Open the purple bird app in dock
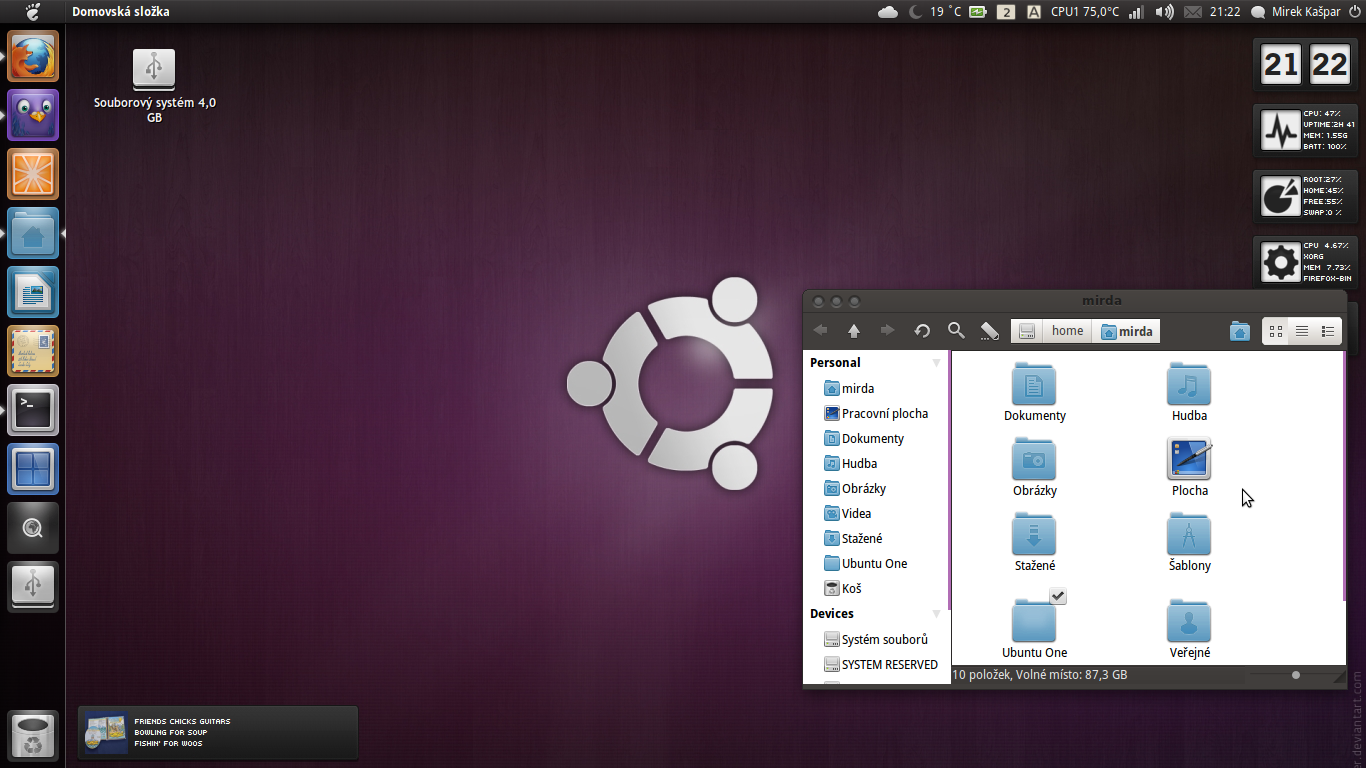1366x768 pixels. coord(33,115)
